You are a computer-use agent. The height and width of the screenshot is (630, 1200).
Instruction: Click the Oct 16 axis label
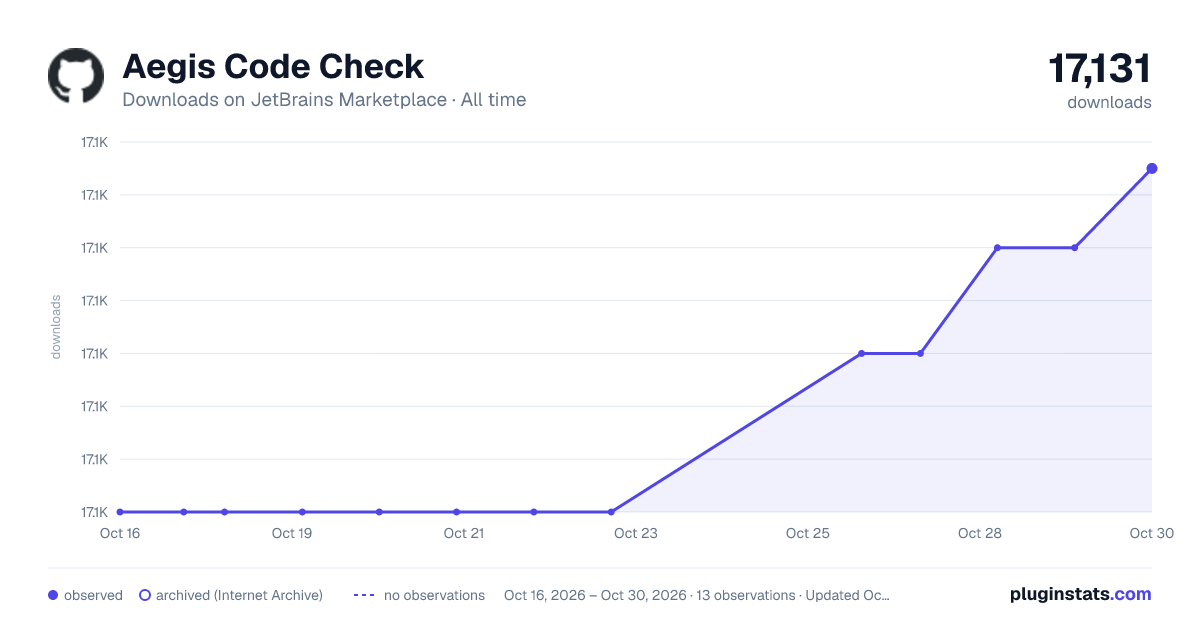[119, 533]
